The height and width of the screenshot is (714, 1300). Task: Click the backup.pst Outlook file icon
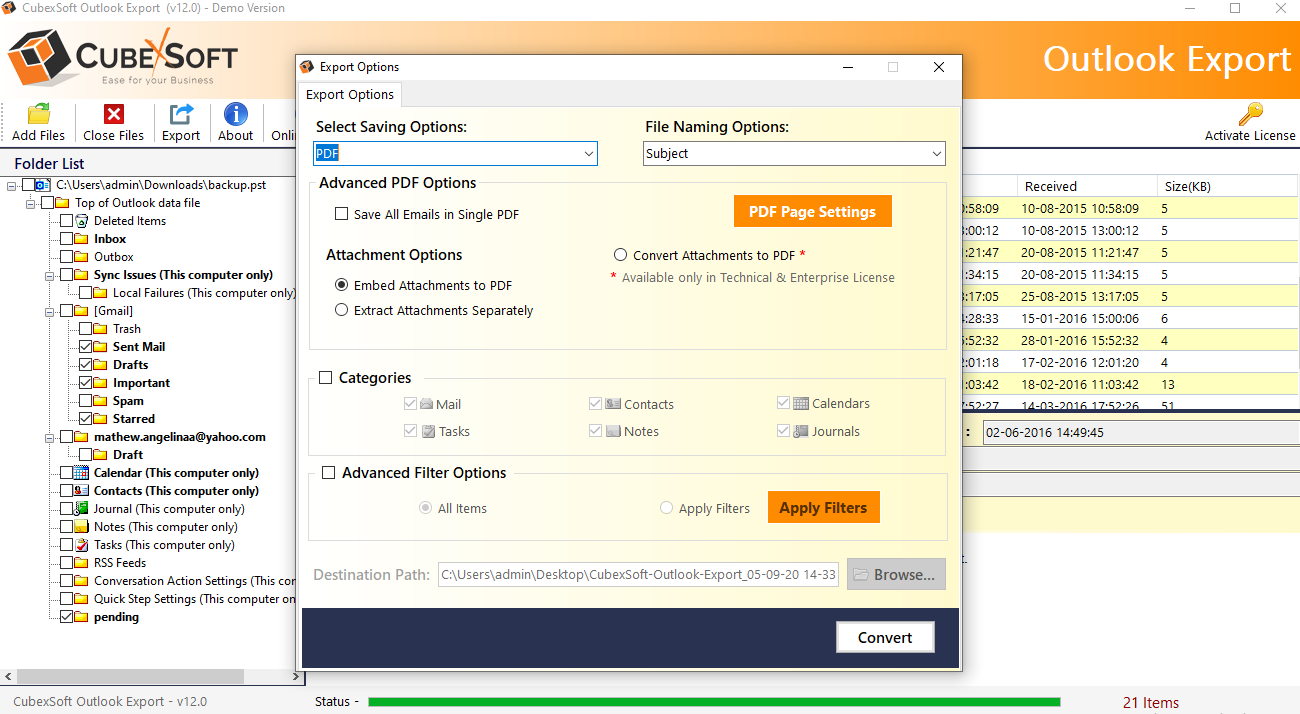click(x=44, y=185)
